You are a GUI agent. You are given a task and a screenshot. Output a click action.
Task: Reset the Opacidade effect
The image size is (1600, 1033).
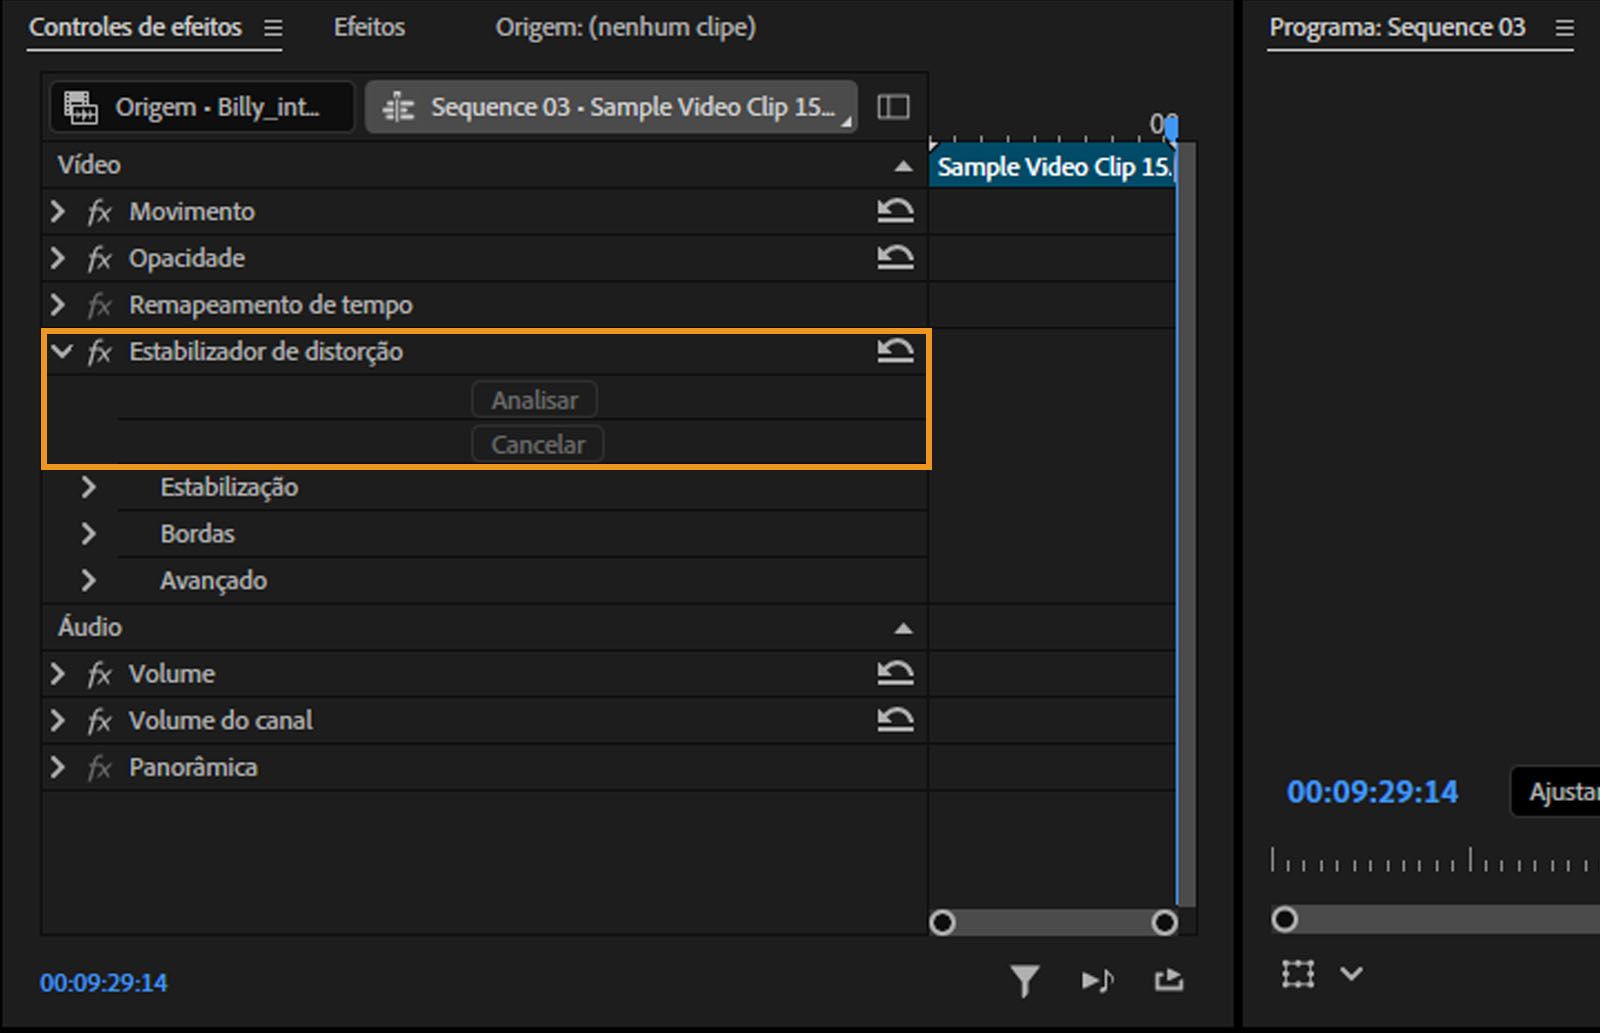[895, 258]
